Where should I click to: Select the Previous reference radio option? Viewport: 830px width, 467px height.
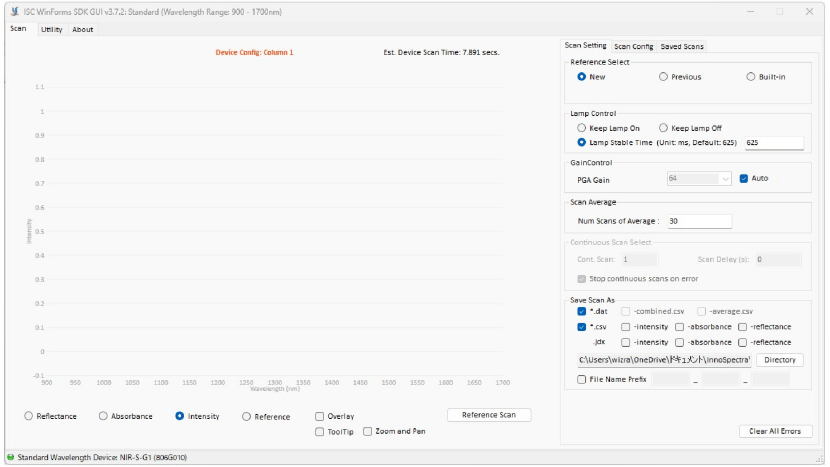(663, 77)
